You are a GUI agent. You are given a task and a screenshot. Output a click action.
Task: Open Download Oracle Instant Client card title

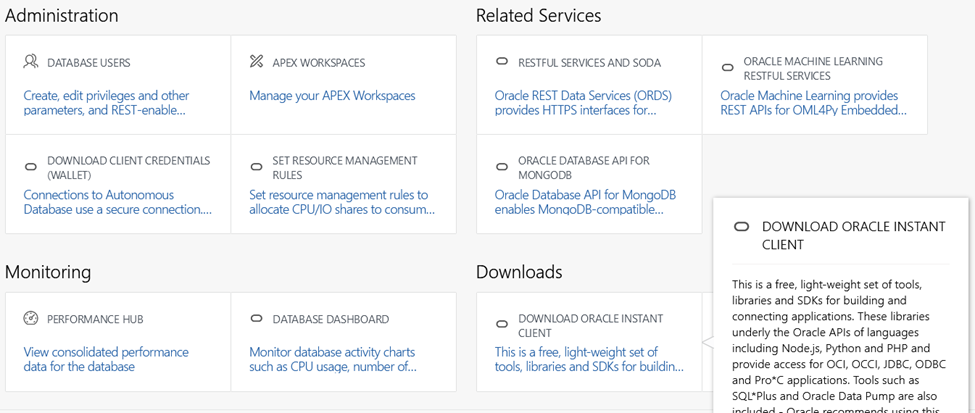coord(591,325)
